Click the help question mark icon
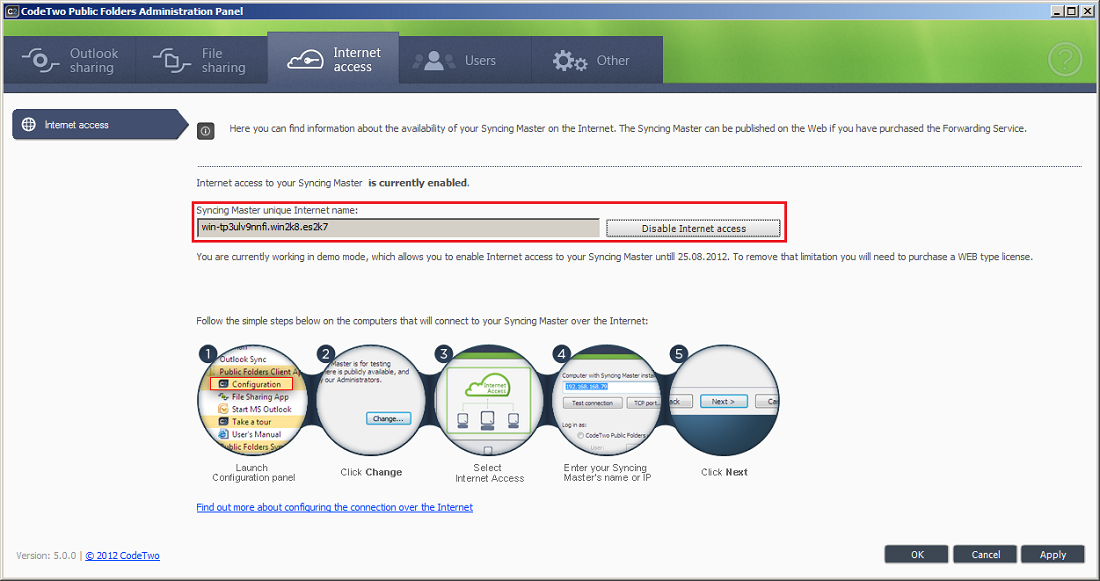 pos(1064,60)
